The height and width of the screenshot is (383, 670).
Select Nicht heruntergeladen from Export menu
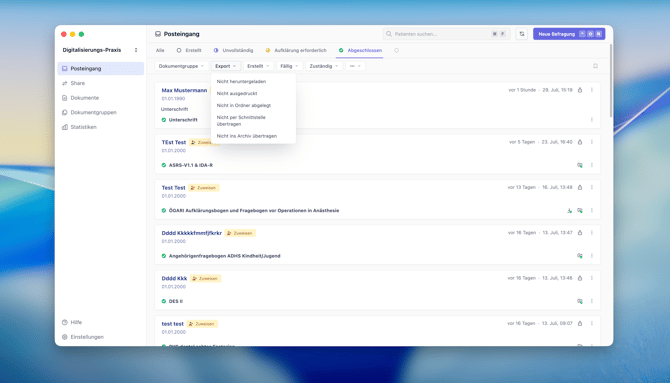point(253,81)
